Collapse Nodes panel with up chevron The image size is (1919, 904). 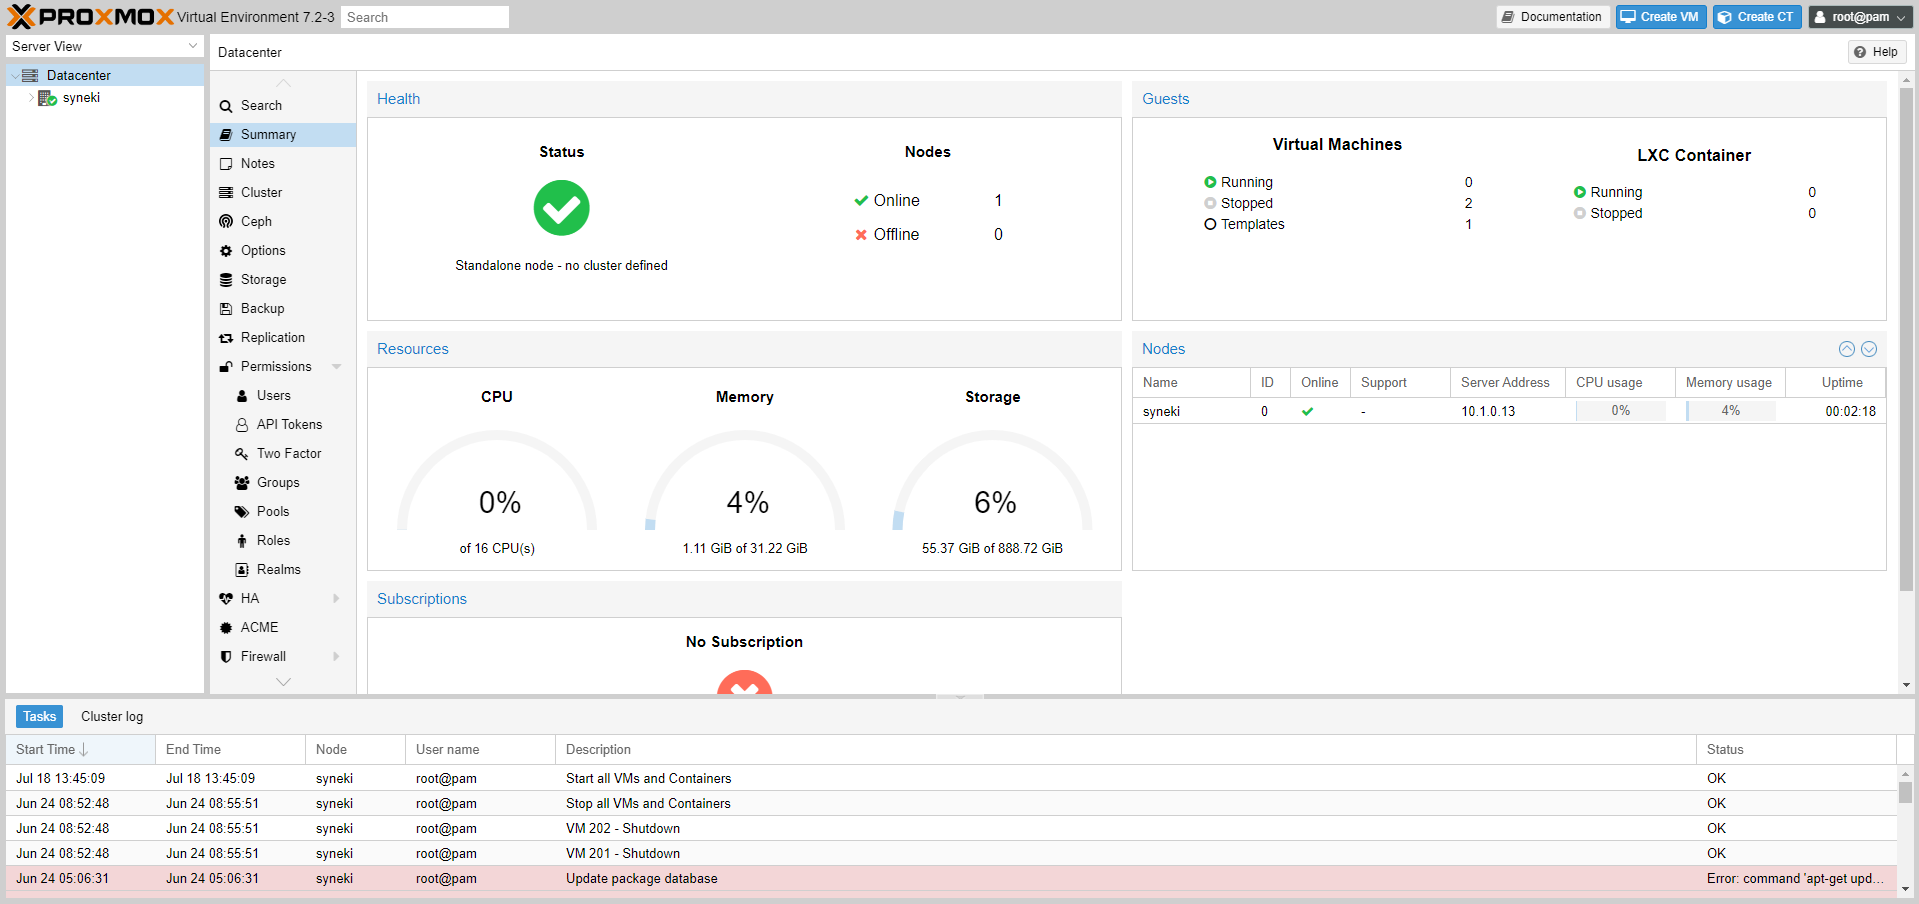pyautogui.click(x=1847, y=349)
